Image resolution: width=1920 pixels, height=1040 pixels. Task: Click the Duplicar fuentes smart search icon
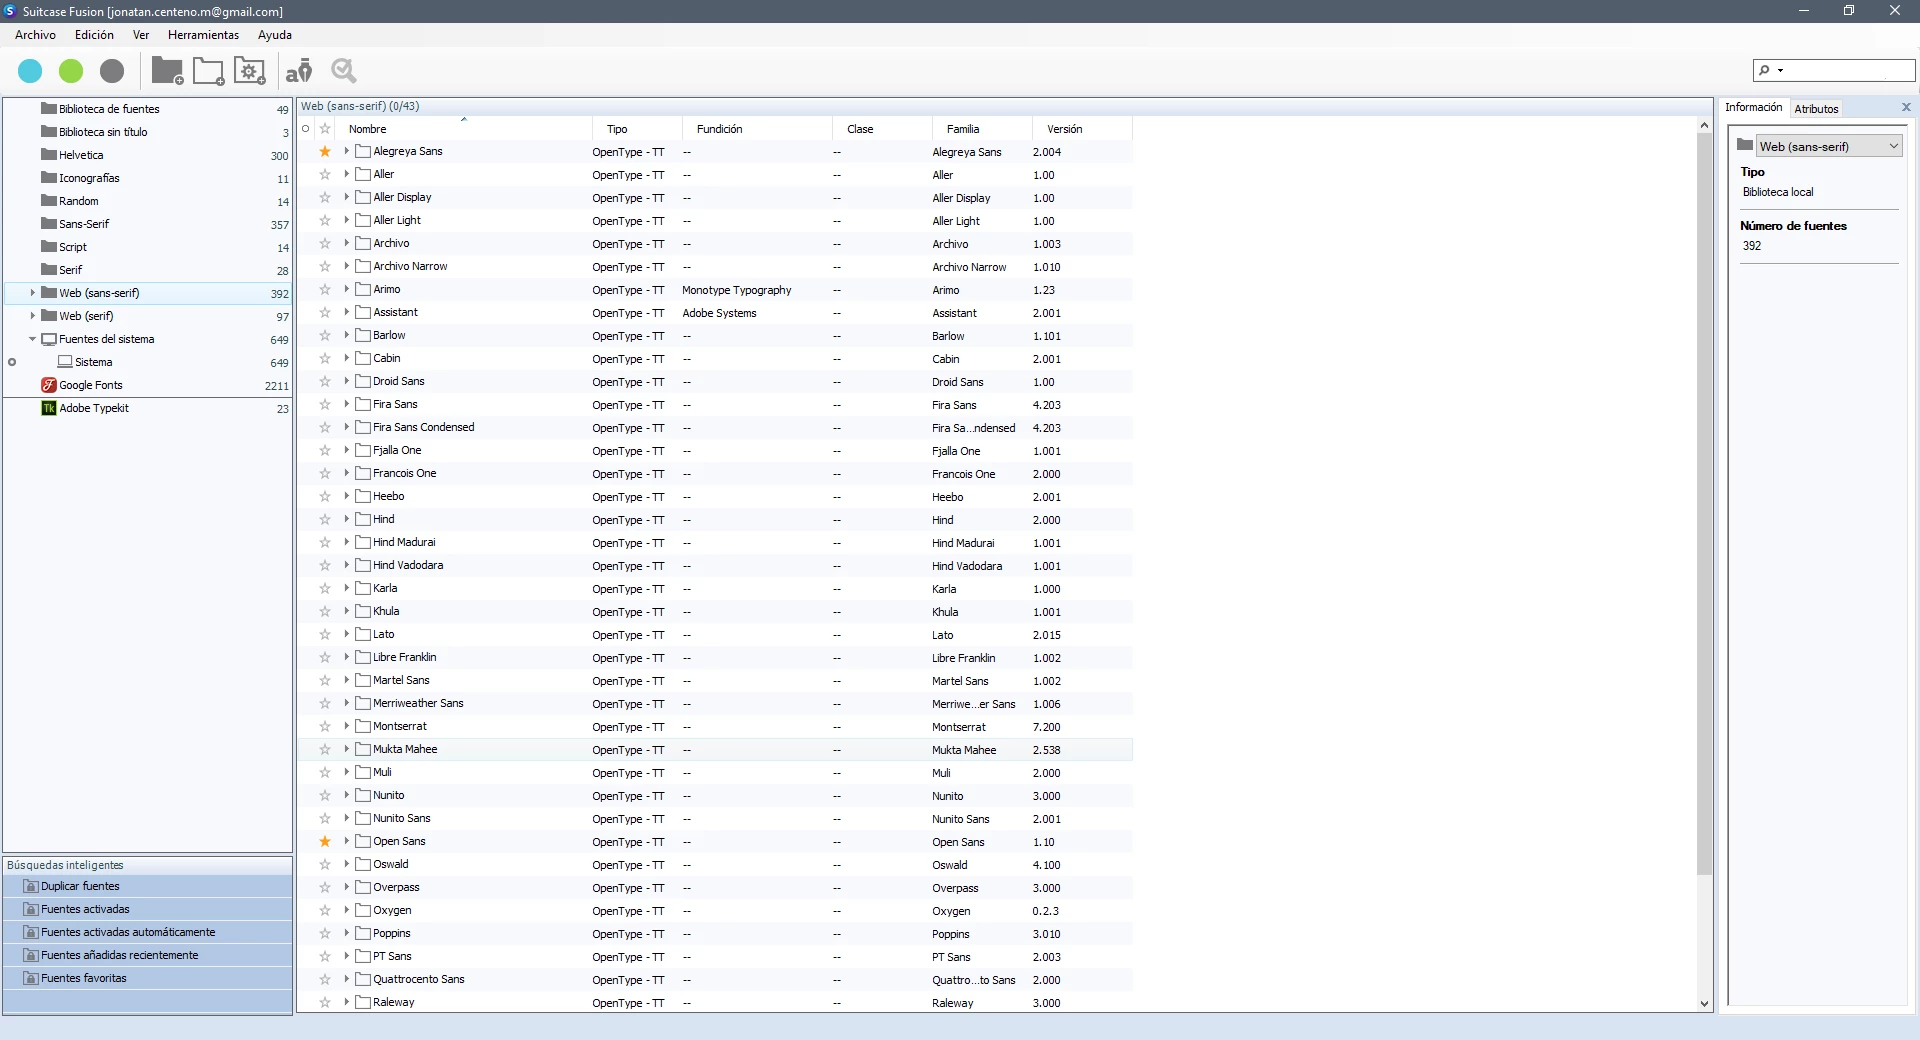[31, 886]
